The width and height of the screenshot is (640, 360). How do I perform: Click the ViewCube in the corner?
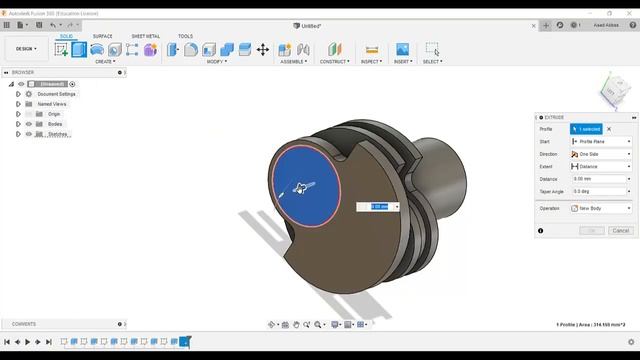pos(613,91)
